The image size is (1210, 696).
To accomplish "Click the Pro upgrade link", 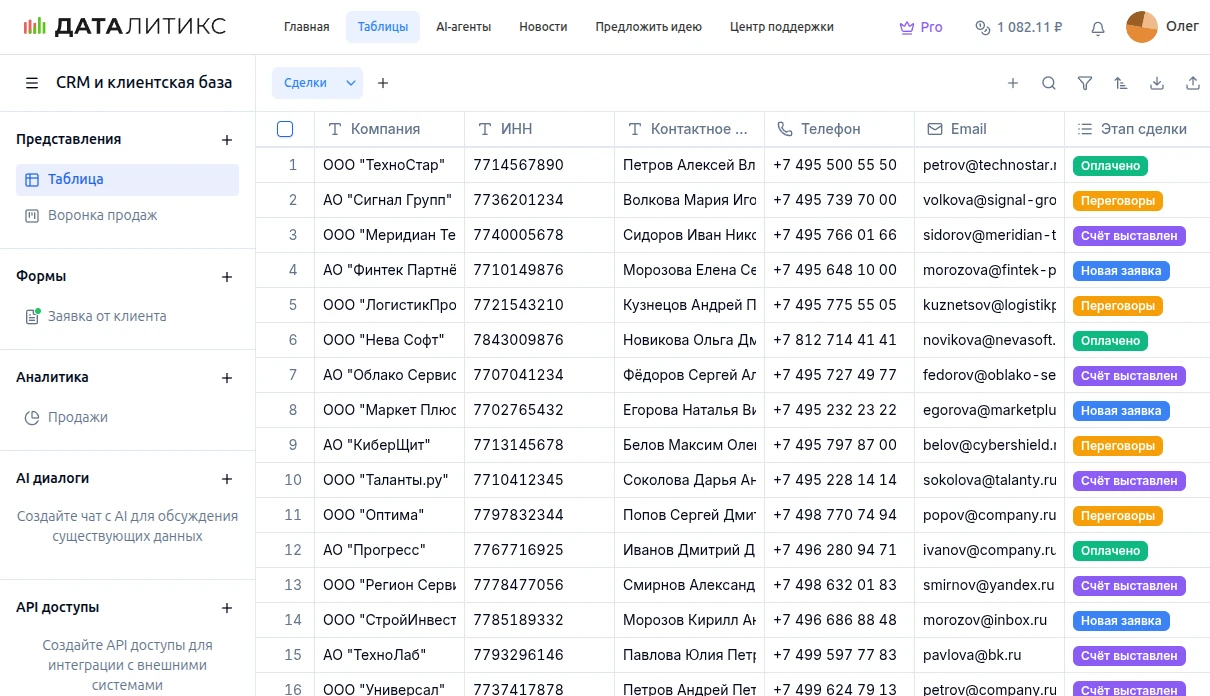I will (x=920, y=28).
